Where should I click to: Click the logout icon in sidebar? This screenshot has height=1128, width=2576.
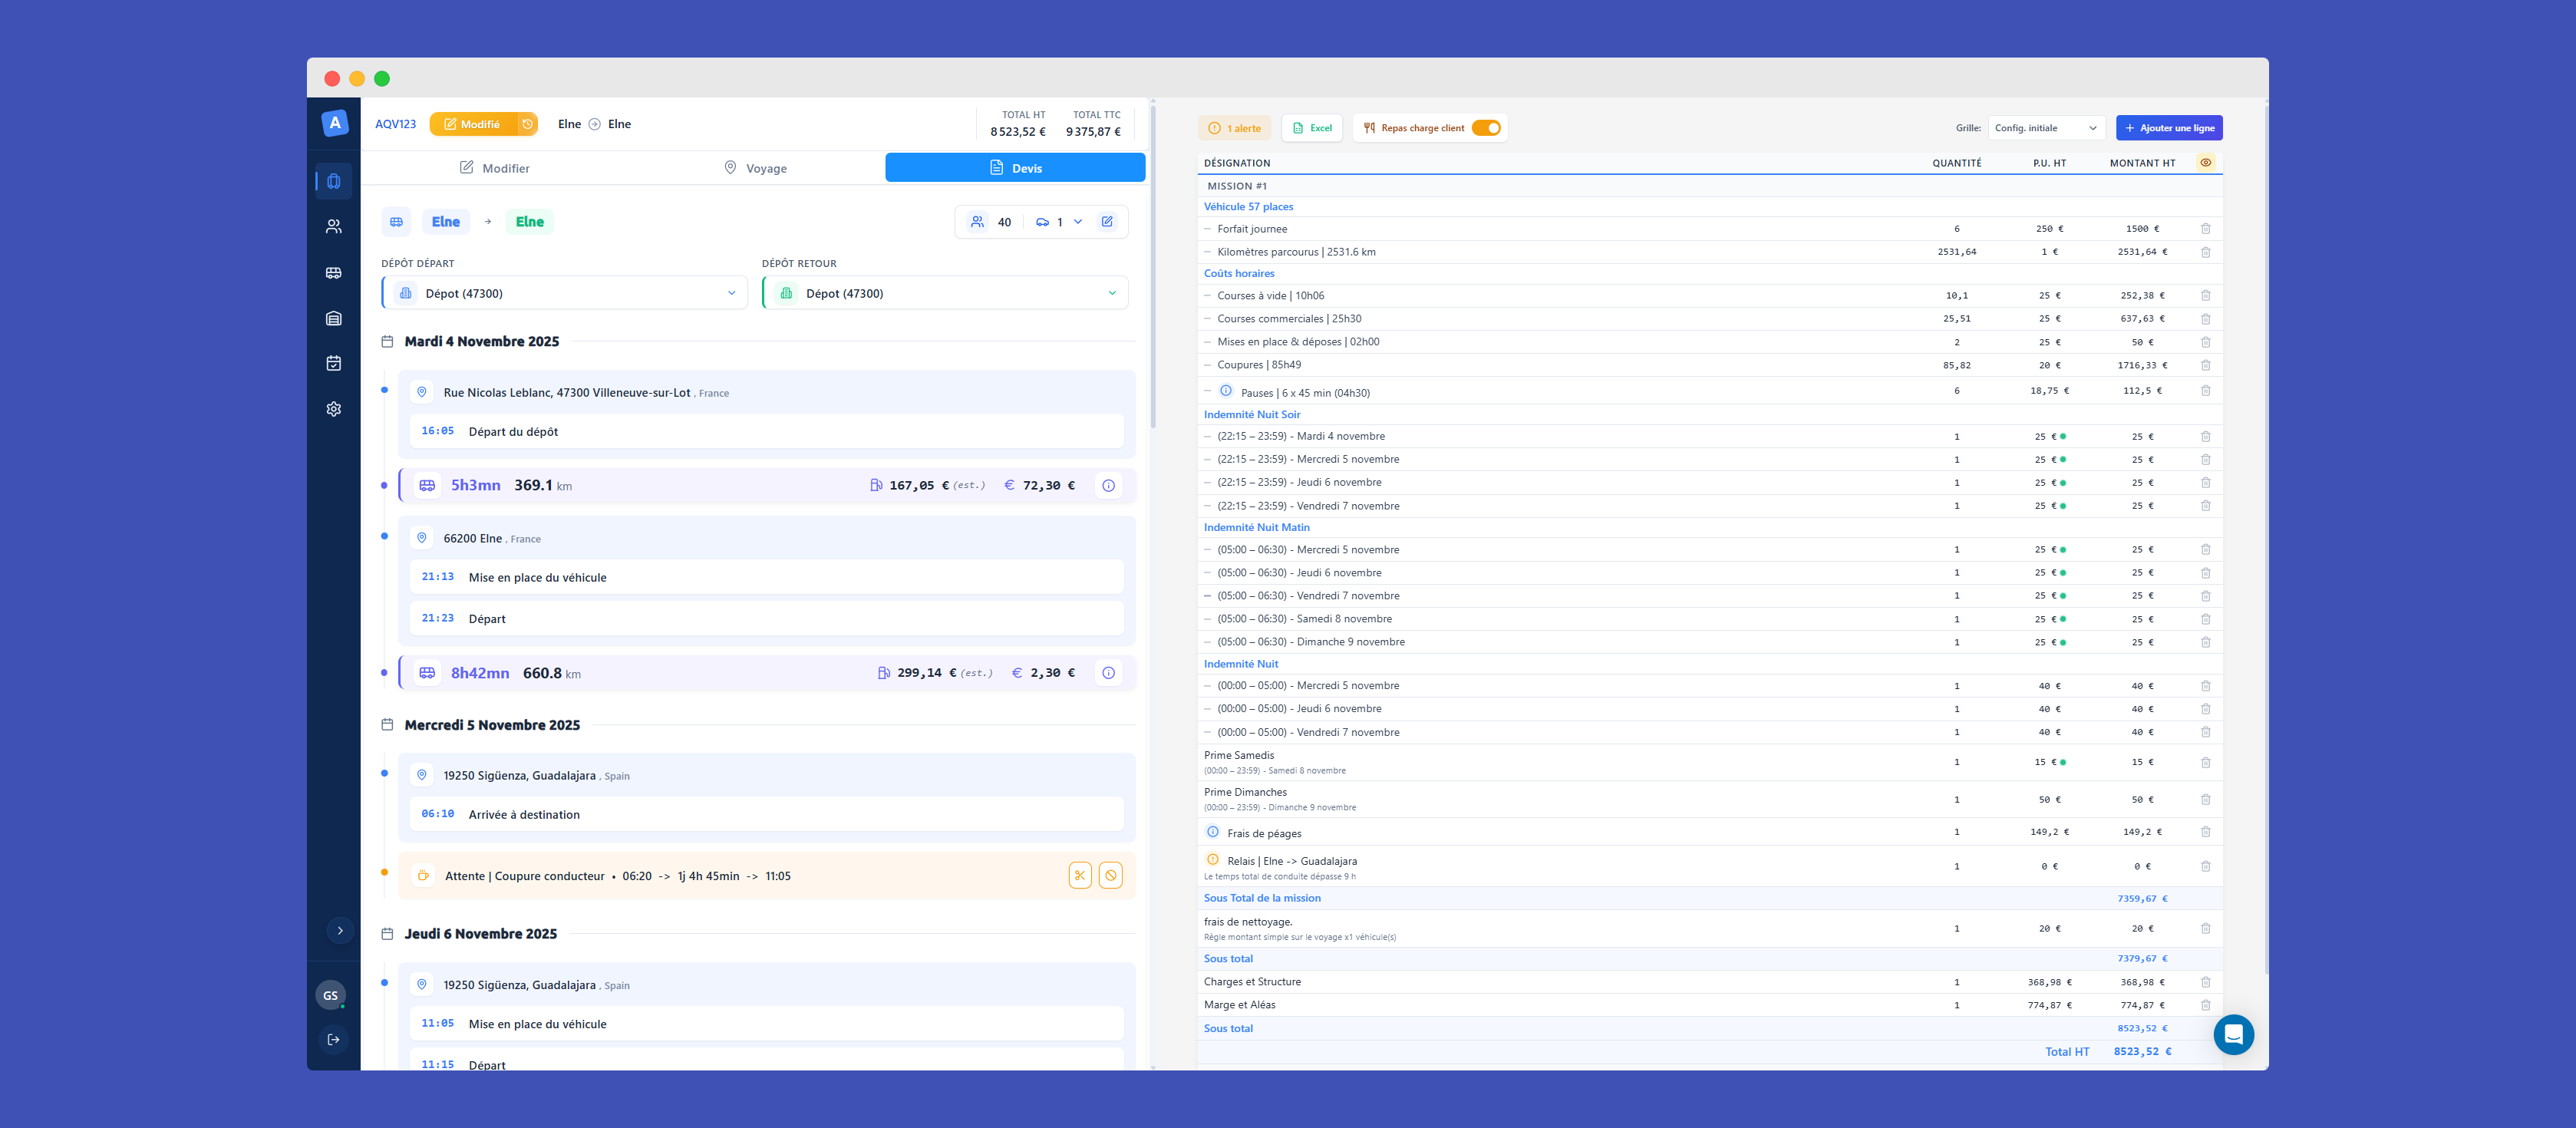point(334,1039)
